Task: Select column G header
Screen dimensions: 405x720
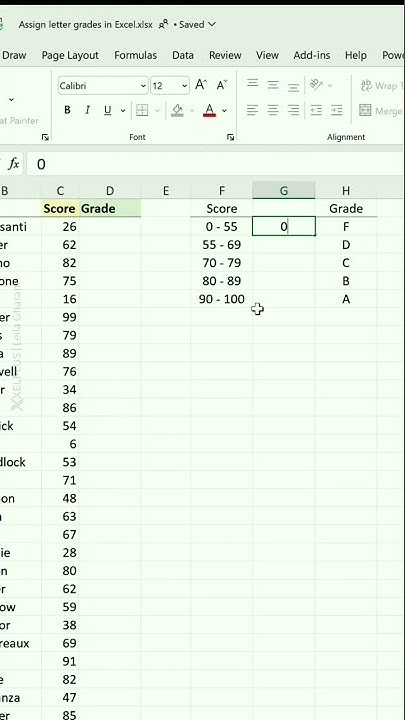Action: point(284,191)
